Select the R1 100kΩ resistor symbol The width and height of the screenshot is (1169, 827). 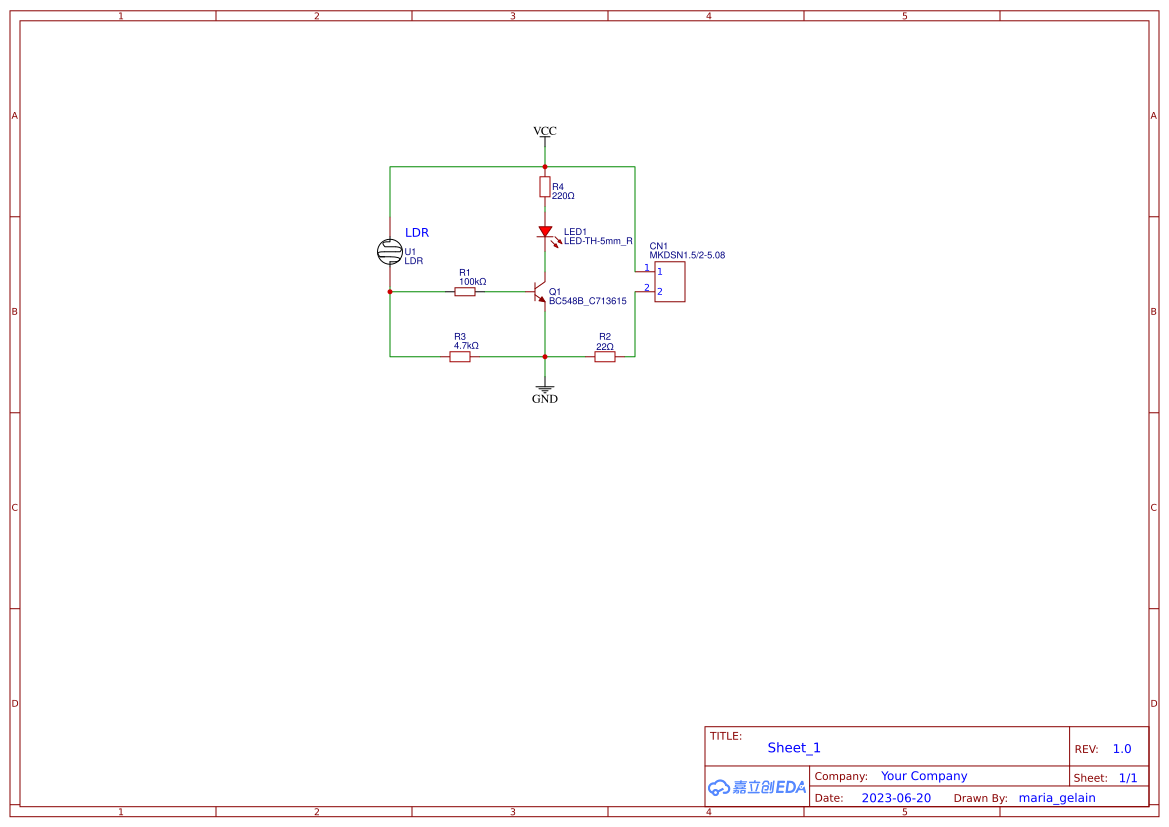464,293
